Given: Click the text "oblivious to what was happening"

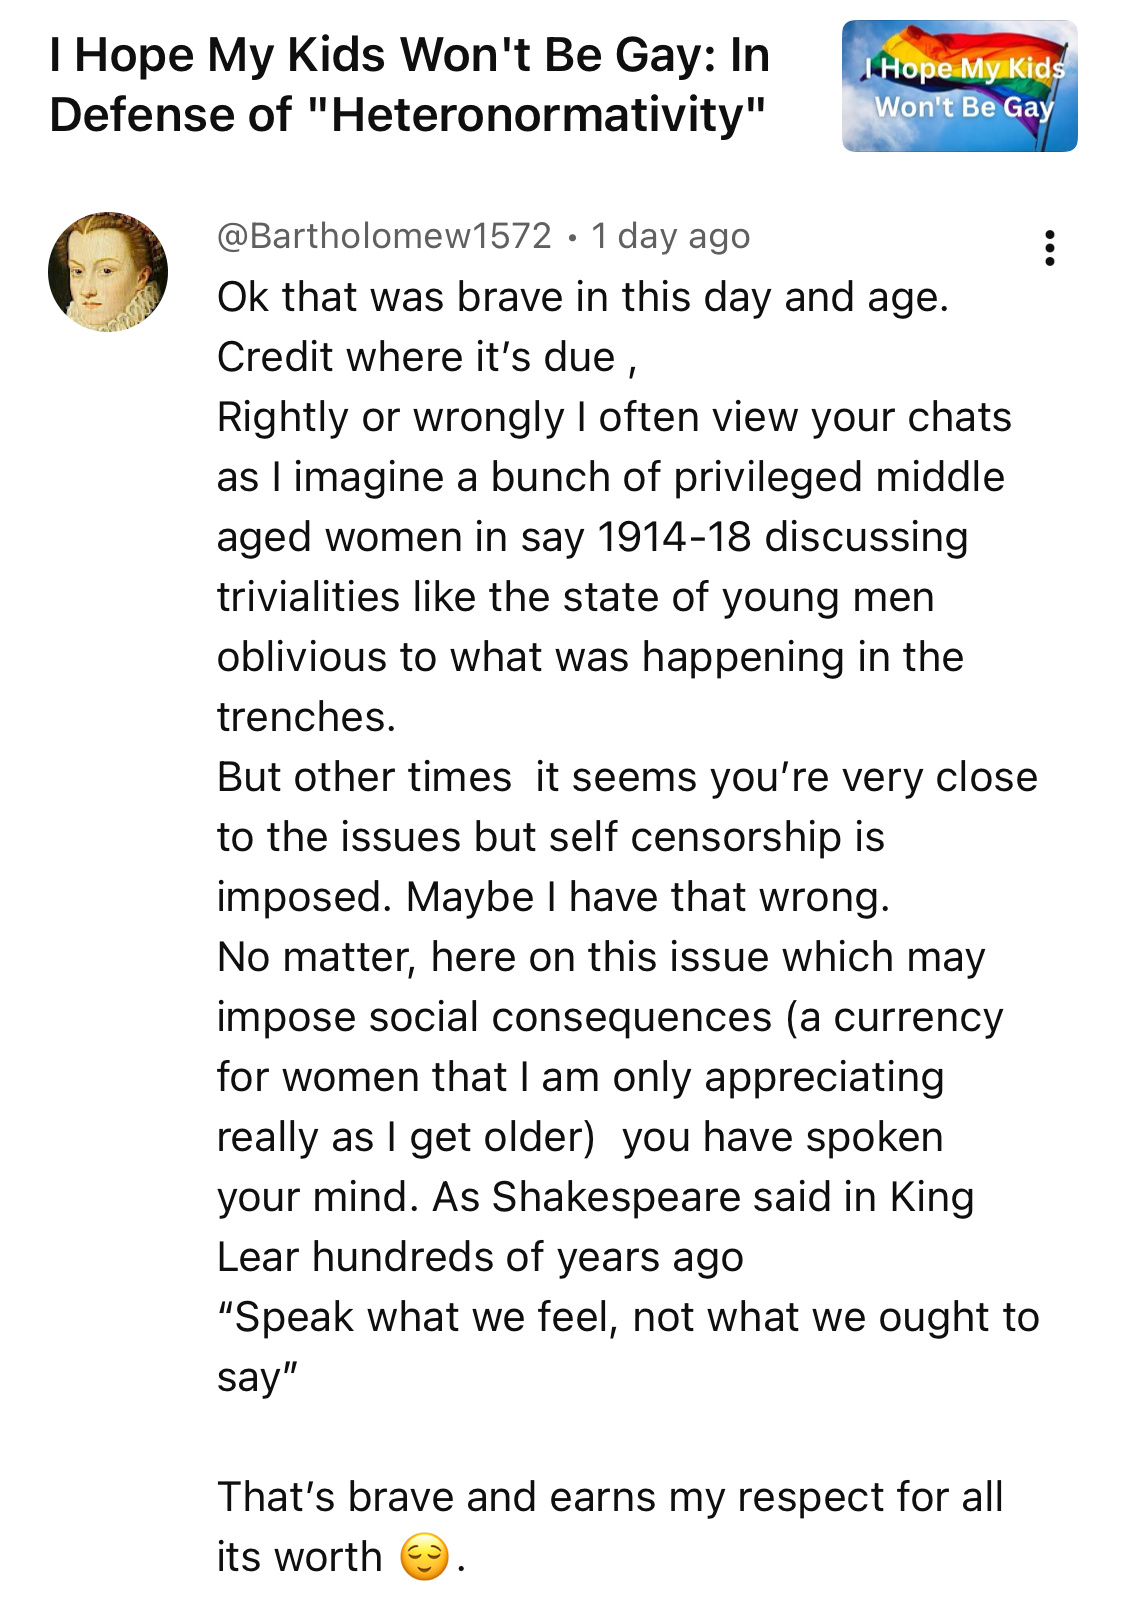Looking at the screenshot, I should tap(590, 657).
